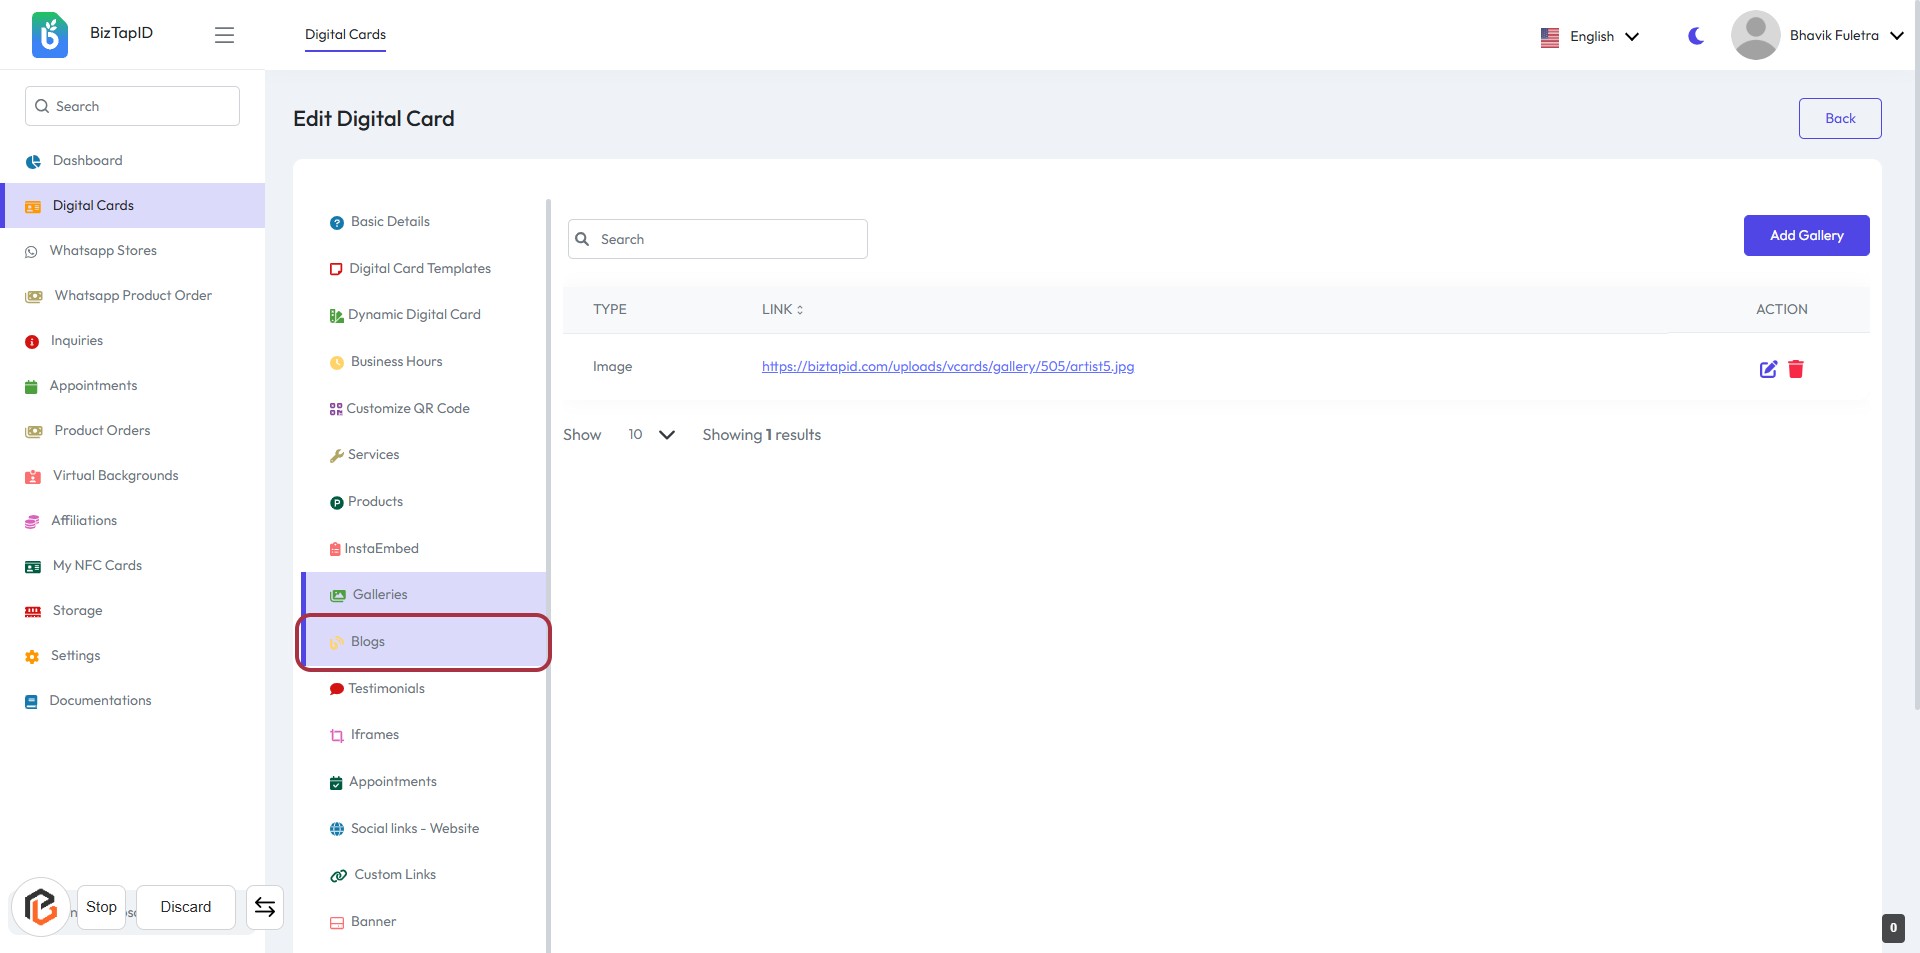Click the edit pencil icon for gallery image

click(x=1768, y=369)
